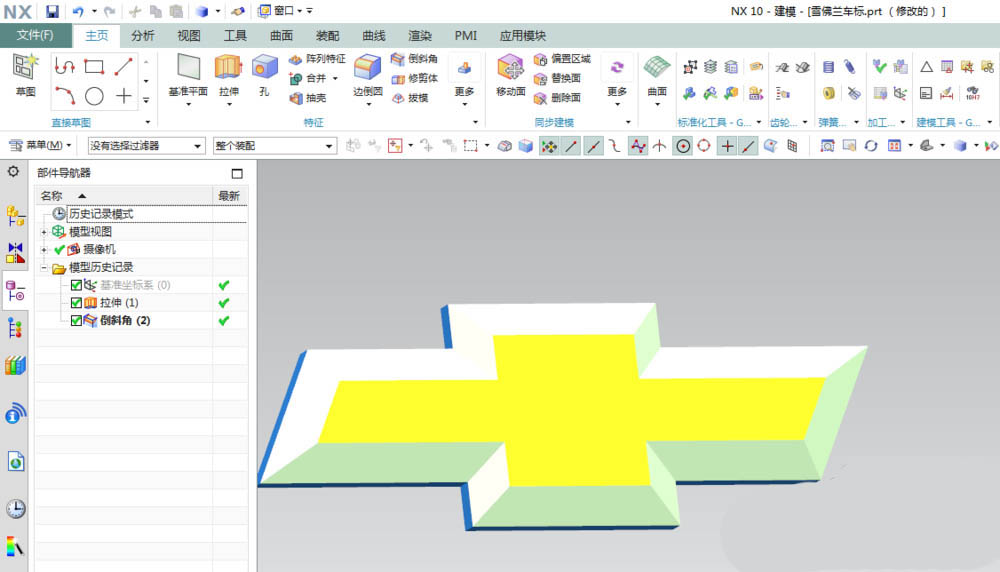1000x572 pixels.
Task: Click the Save icon in title bar
Action: coord(52,11)
